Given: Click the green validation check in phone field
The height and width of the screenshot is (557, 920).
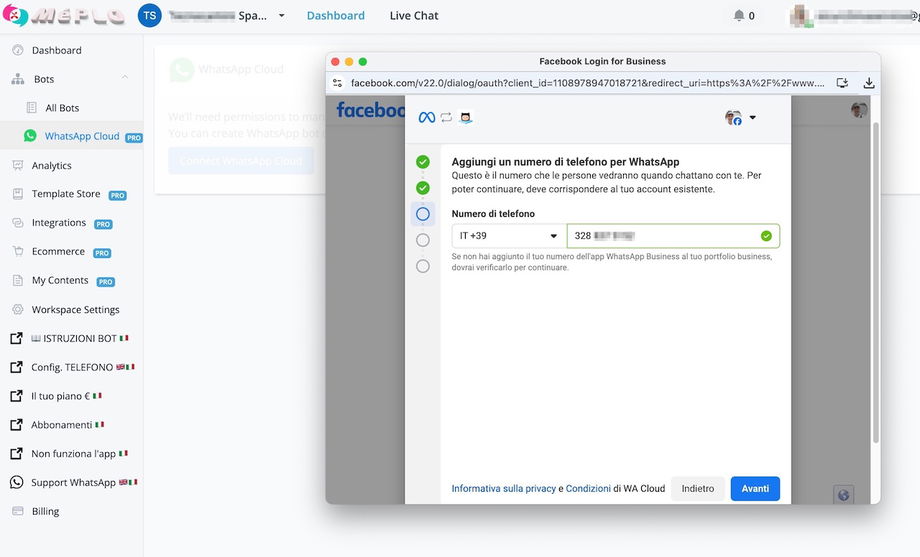Looking at the screenshot, I should 766,236.
